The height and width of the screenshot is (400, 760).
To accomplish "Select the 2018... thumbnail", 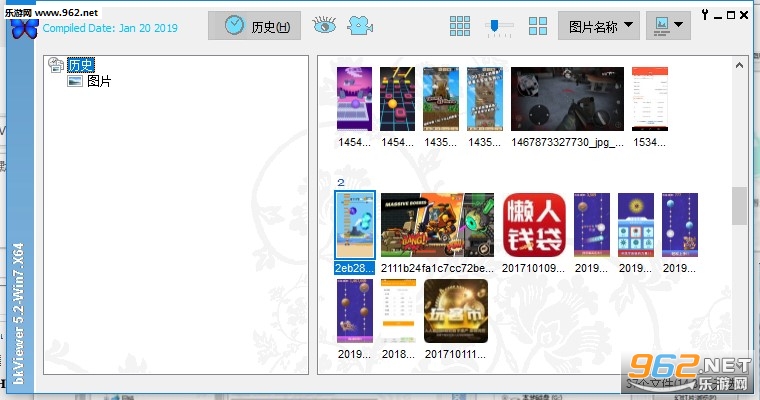I will coord(398,311).
